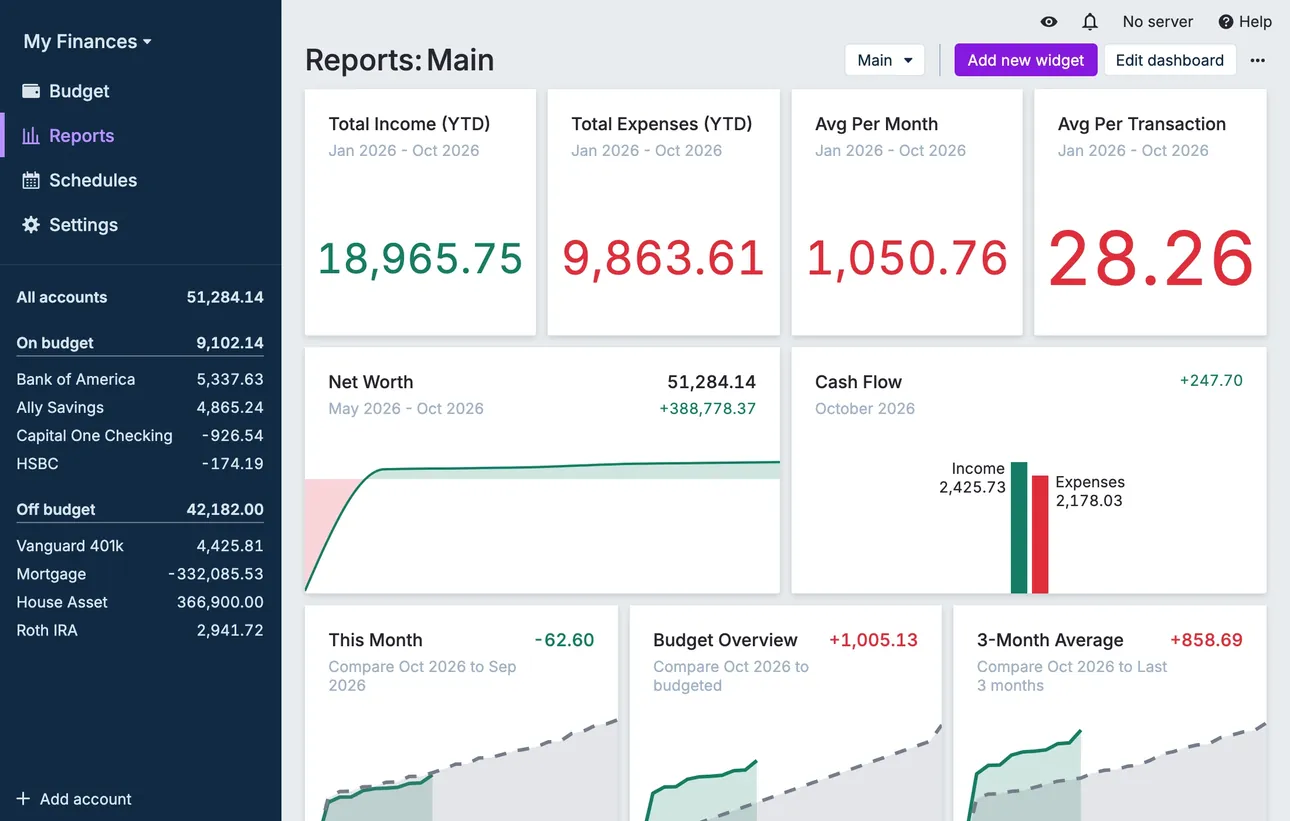The height and width of the screenshot is (821, 1290).
Task: Select Reports in the sidebar
Action: click(141, 136)
